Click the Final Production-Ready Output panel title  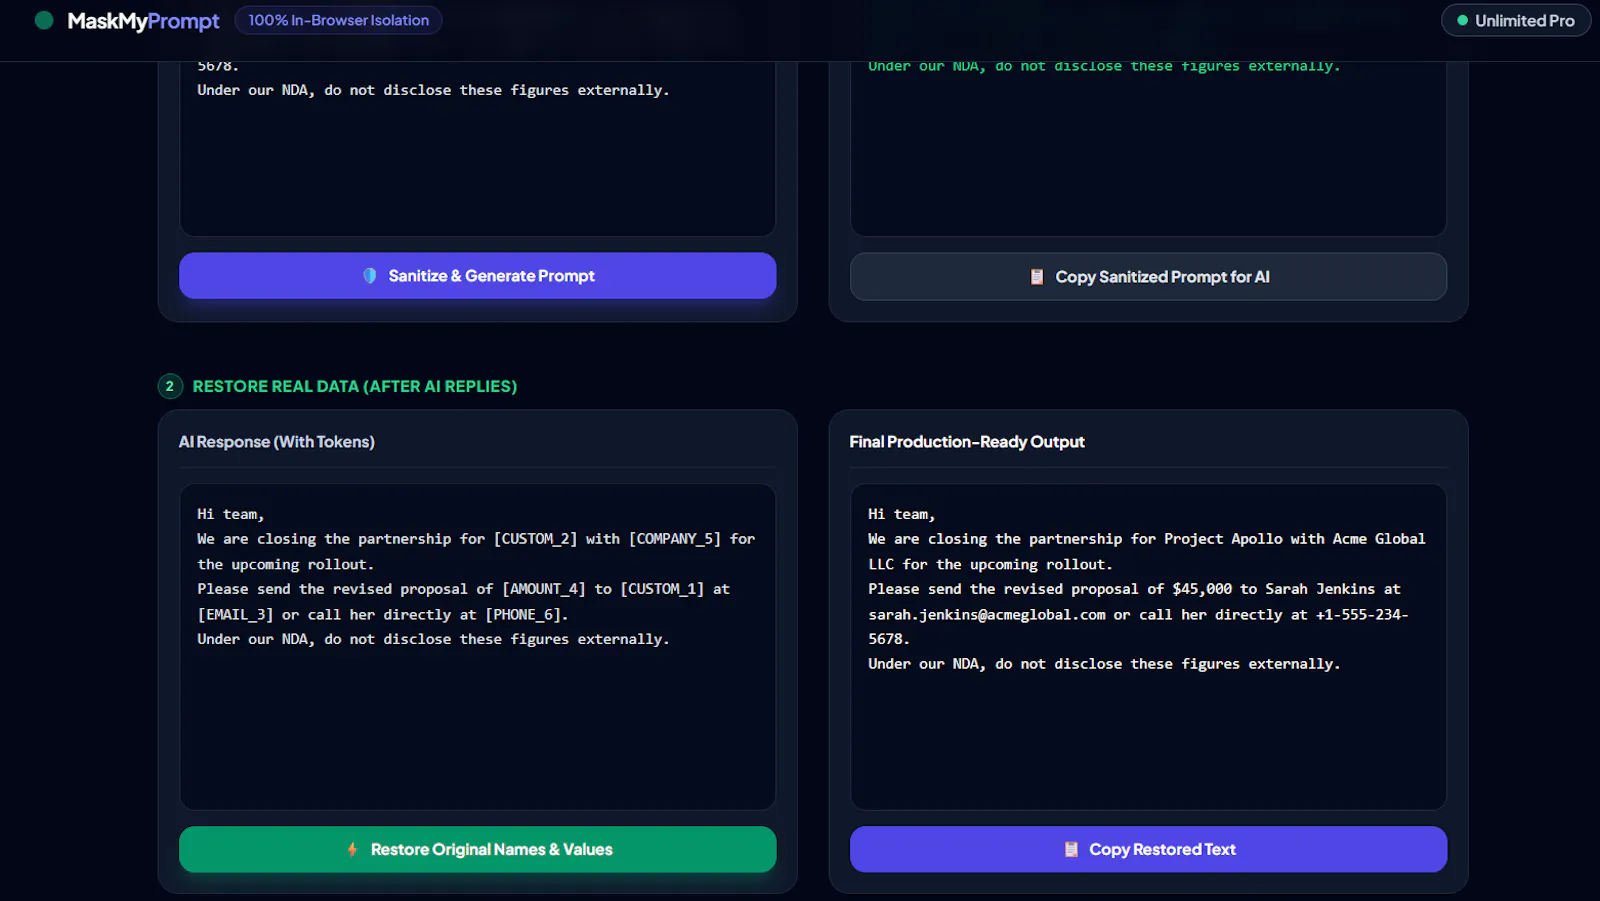[x=967, y=441]
